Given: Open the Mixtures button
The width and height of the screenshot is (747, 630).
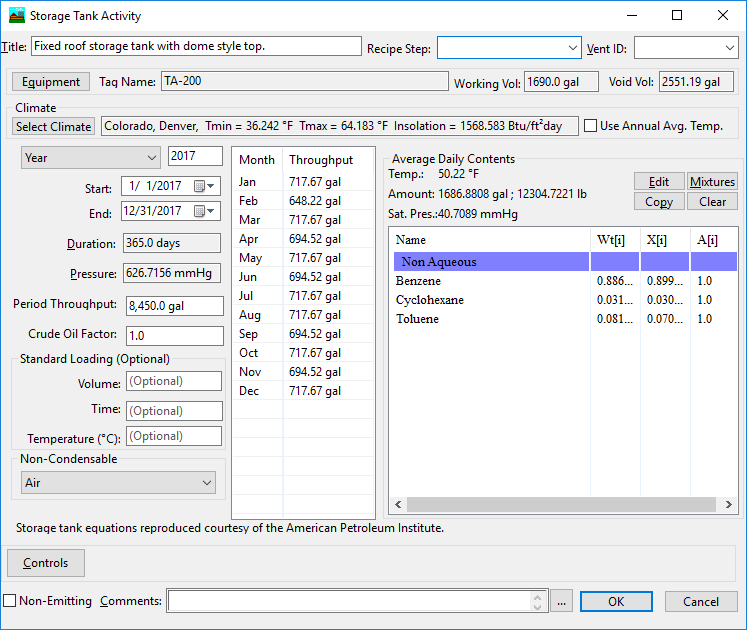Looking at the screenshot, I should tap(712, 182).
